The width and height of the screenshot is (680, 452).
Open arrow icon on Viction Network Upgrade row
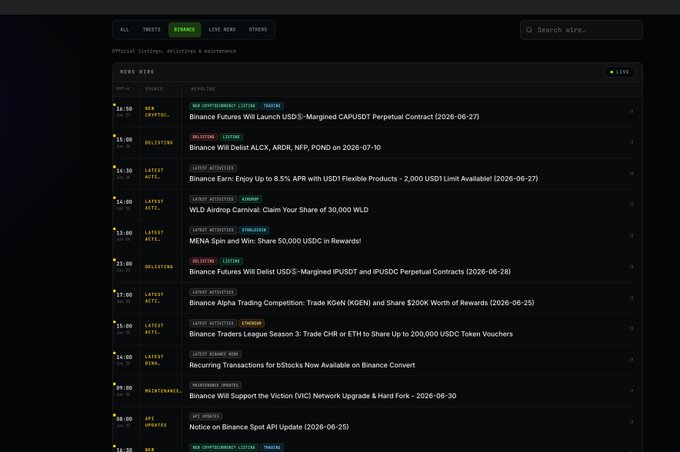(631, 391)
